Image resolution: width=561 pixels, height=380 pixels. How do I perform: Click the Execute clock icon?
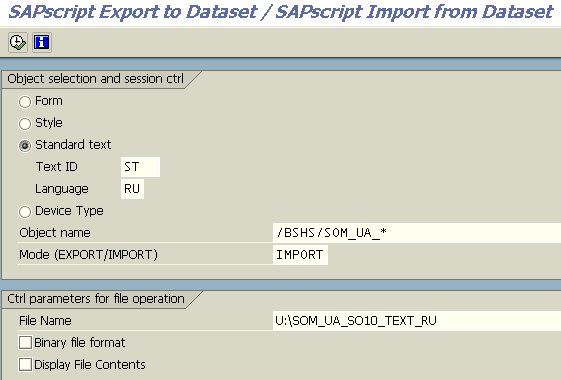(x=18, y=43)
